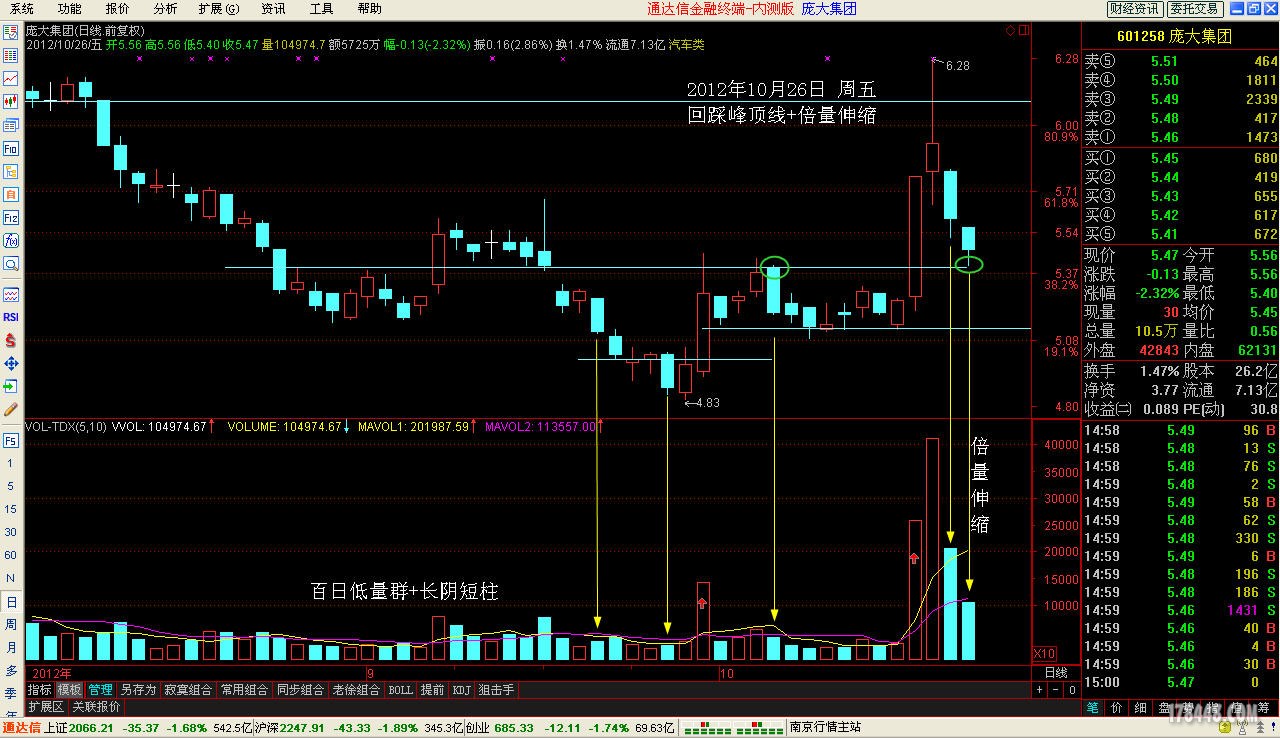
Task: Click the first quote-list icon in left toolbar
Action: click(10, 33)
